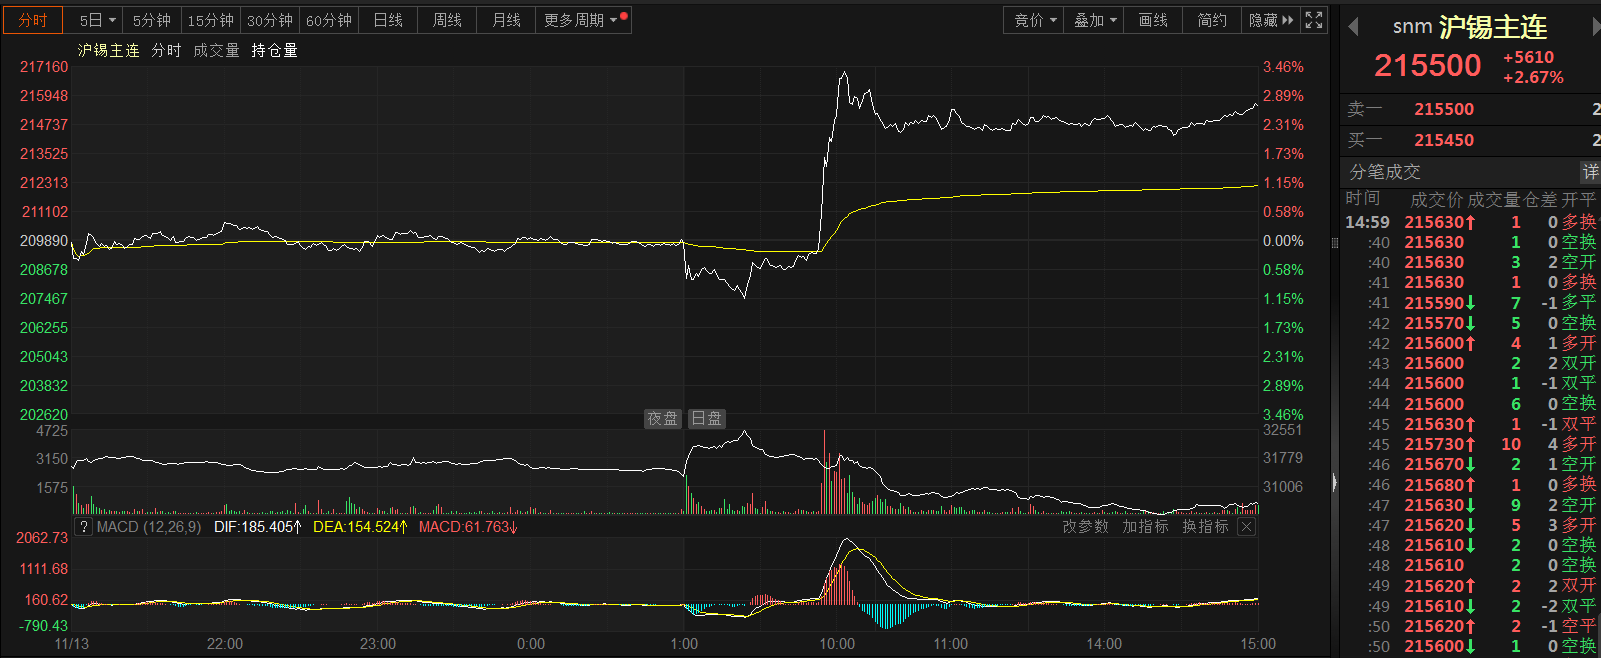The height and width of the screenshot is (658, 1601).
Task: Select the 日盘 day session marker
Action: (706, 419)
